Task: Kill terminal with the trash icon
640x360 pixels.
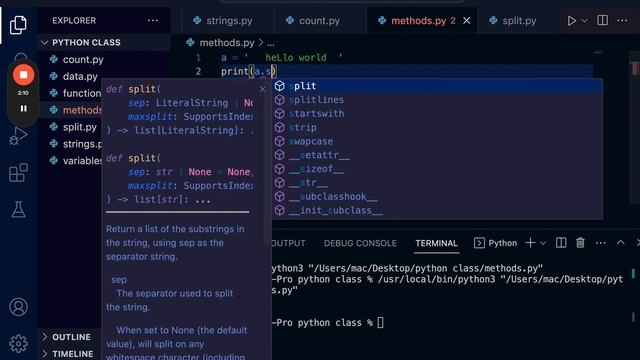Action: [x=580, y=243]
